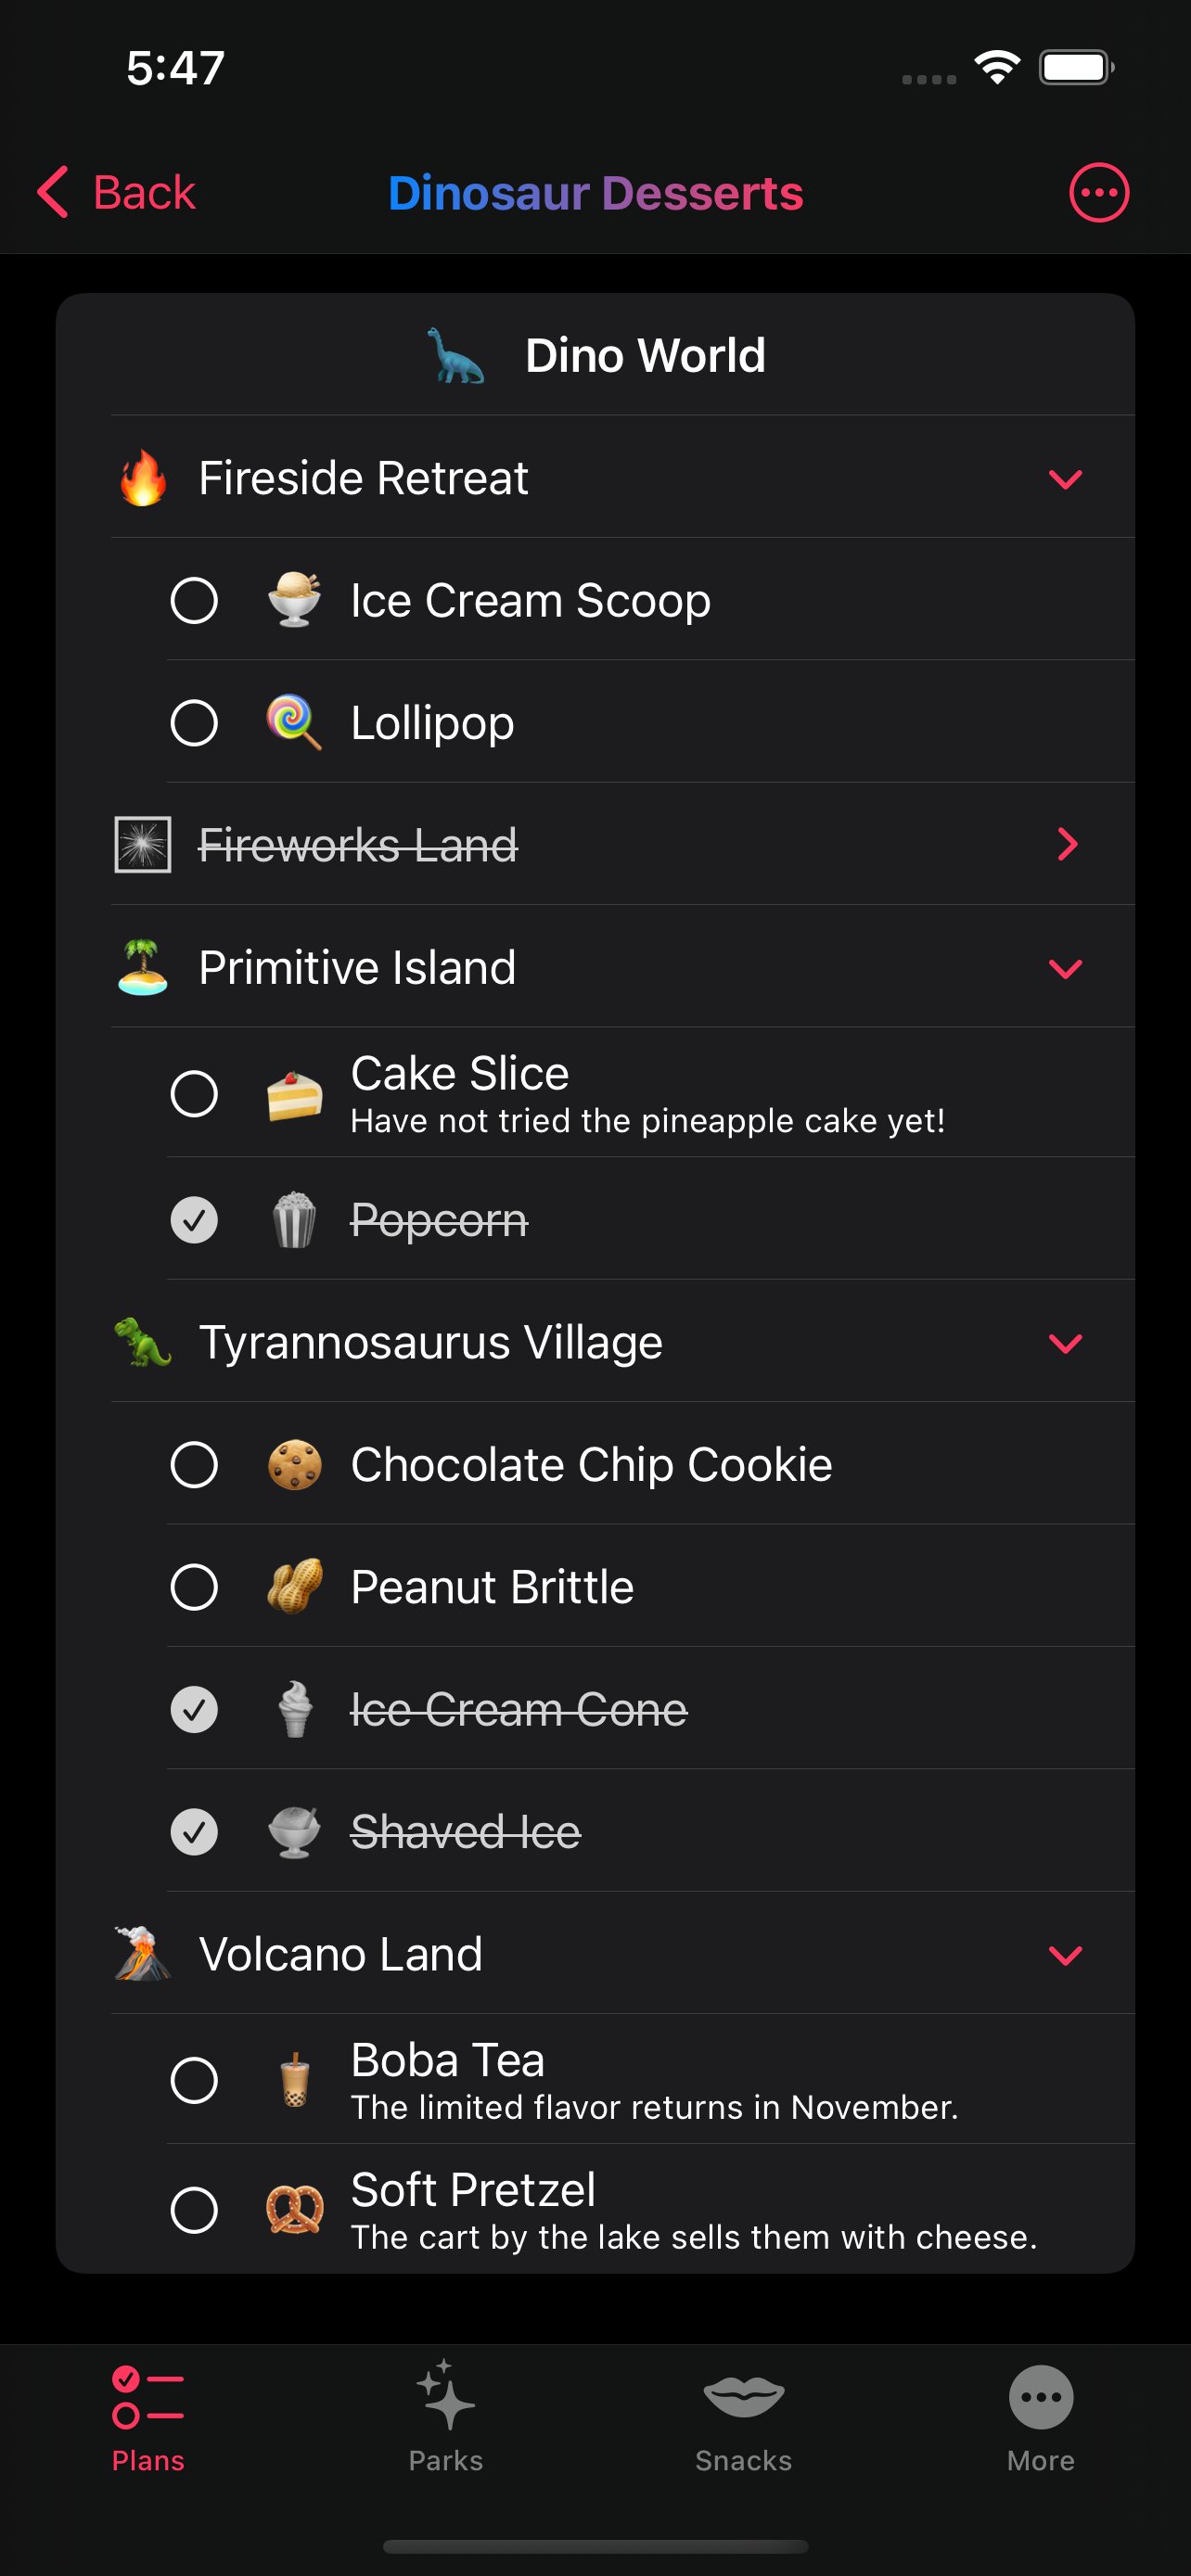The width and height of the screenshot is (1191, 2576).
Task: Open the Boba Tea list item
Action: point(650,2080)
